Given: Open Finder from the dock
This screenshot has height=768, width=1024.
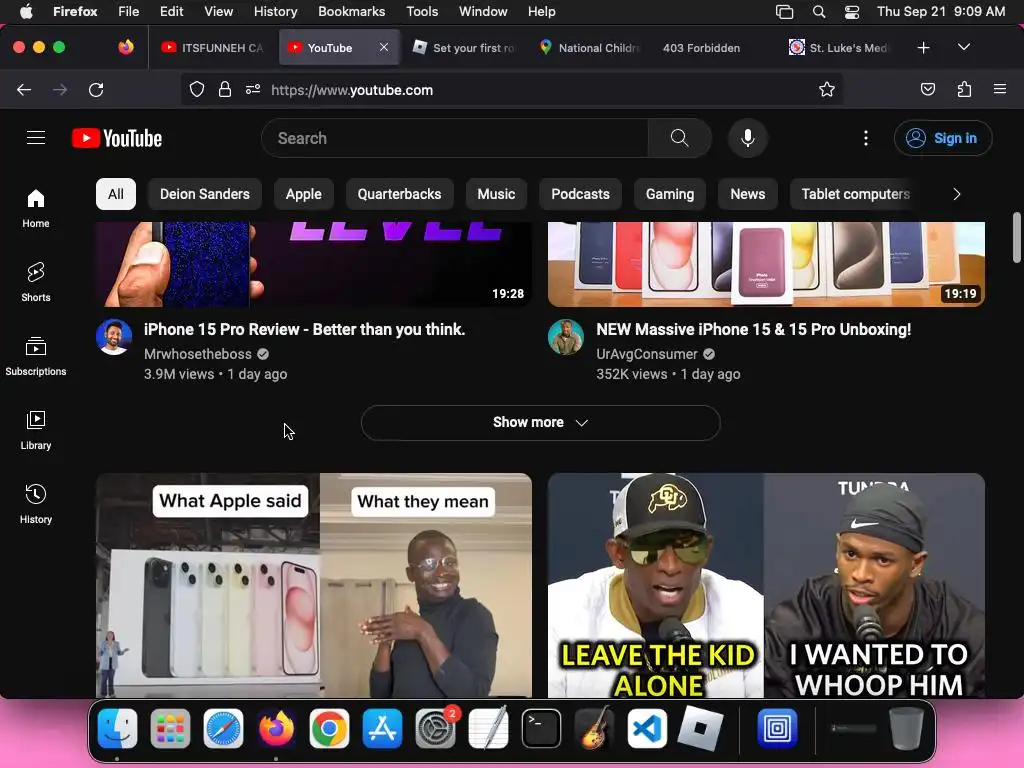Looking at the screenshot, I should [117, 728].
